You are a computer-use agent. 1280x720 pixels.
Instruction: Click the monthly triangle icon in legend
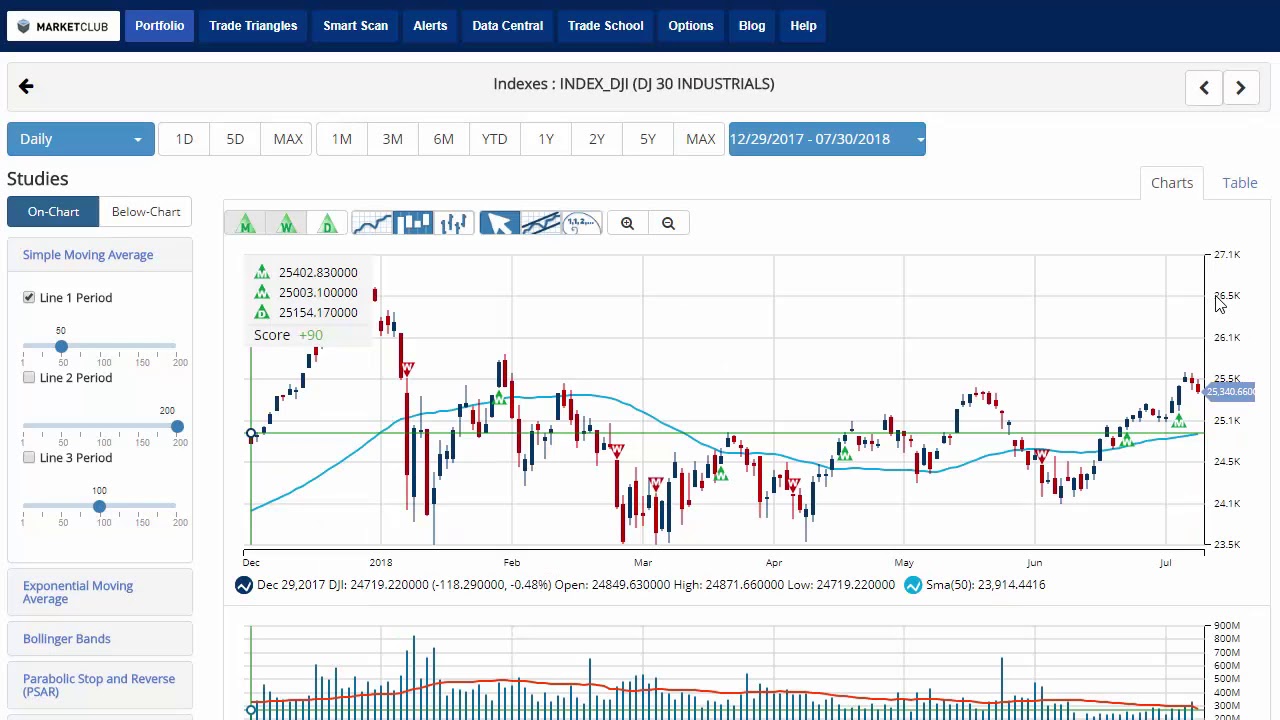[262, 272]
